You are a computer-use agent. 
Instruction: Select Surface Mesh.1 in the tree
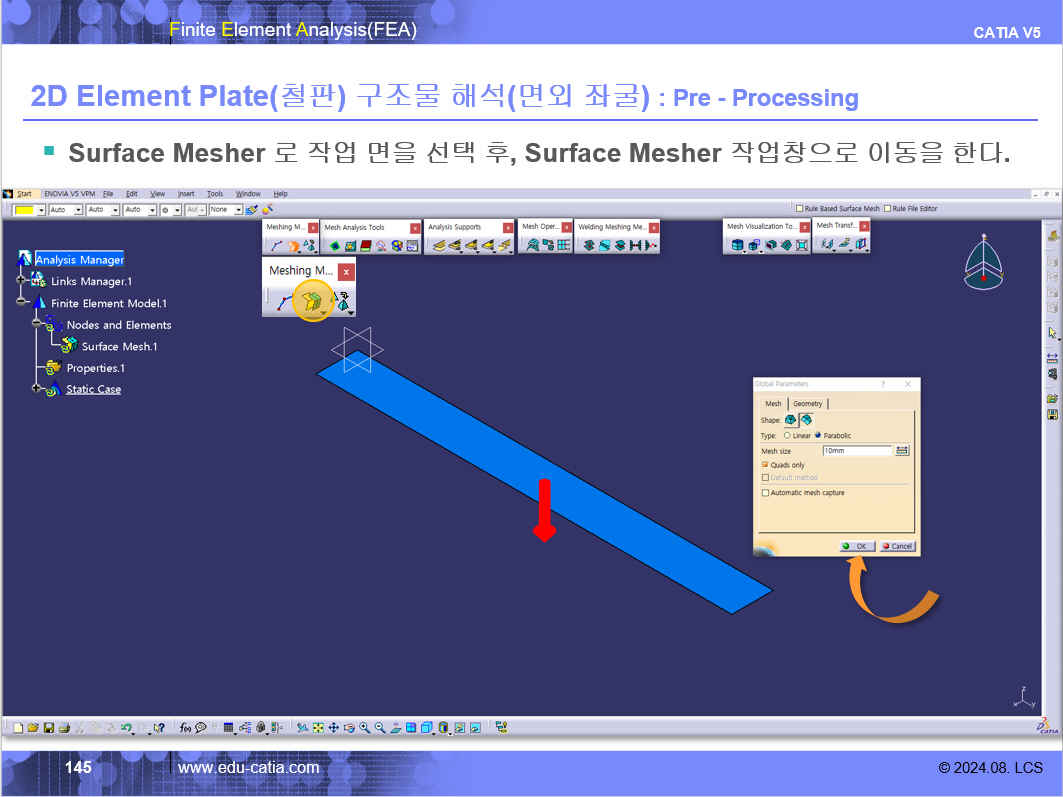point(119,346)
